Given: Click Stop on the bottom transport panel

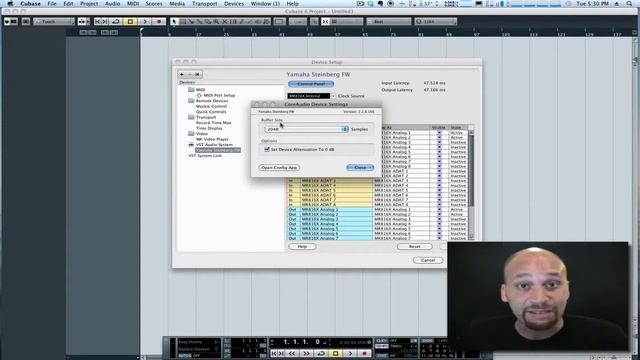Looking at the screenshot, I should [335, 353].
